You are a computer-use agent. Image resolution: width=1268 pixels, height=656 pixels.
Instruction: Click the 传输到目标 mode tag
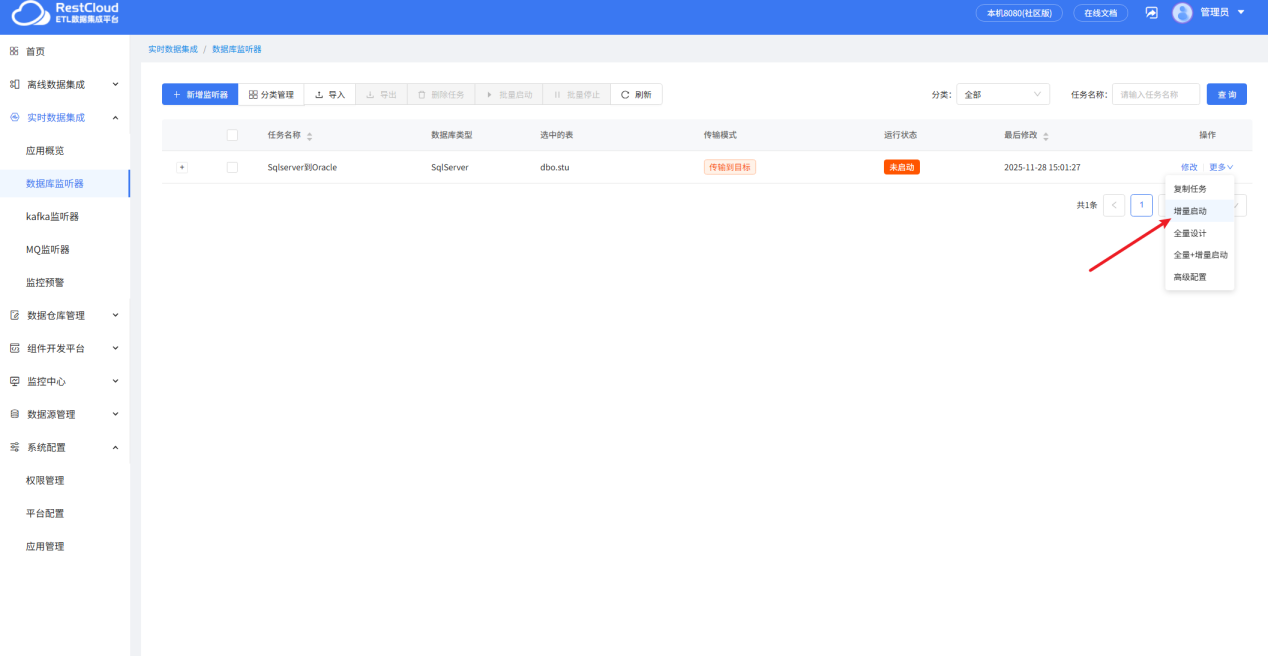coord(730,167)
